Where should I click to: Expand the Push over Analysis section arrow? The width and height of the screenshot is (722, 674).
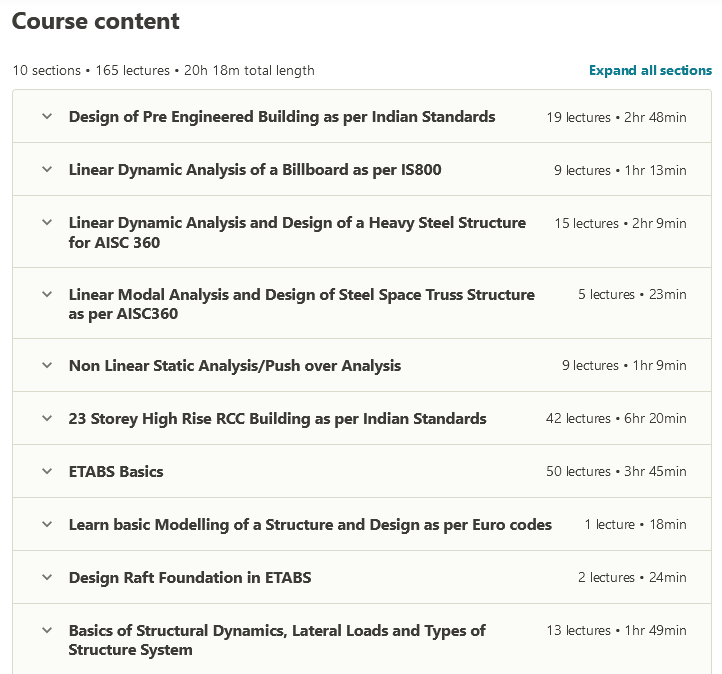(46, 365)
